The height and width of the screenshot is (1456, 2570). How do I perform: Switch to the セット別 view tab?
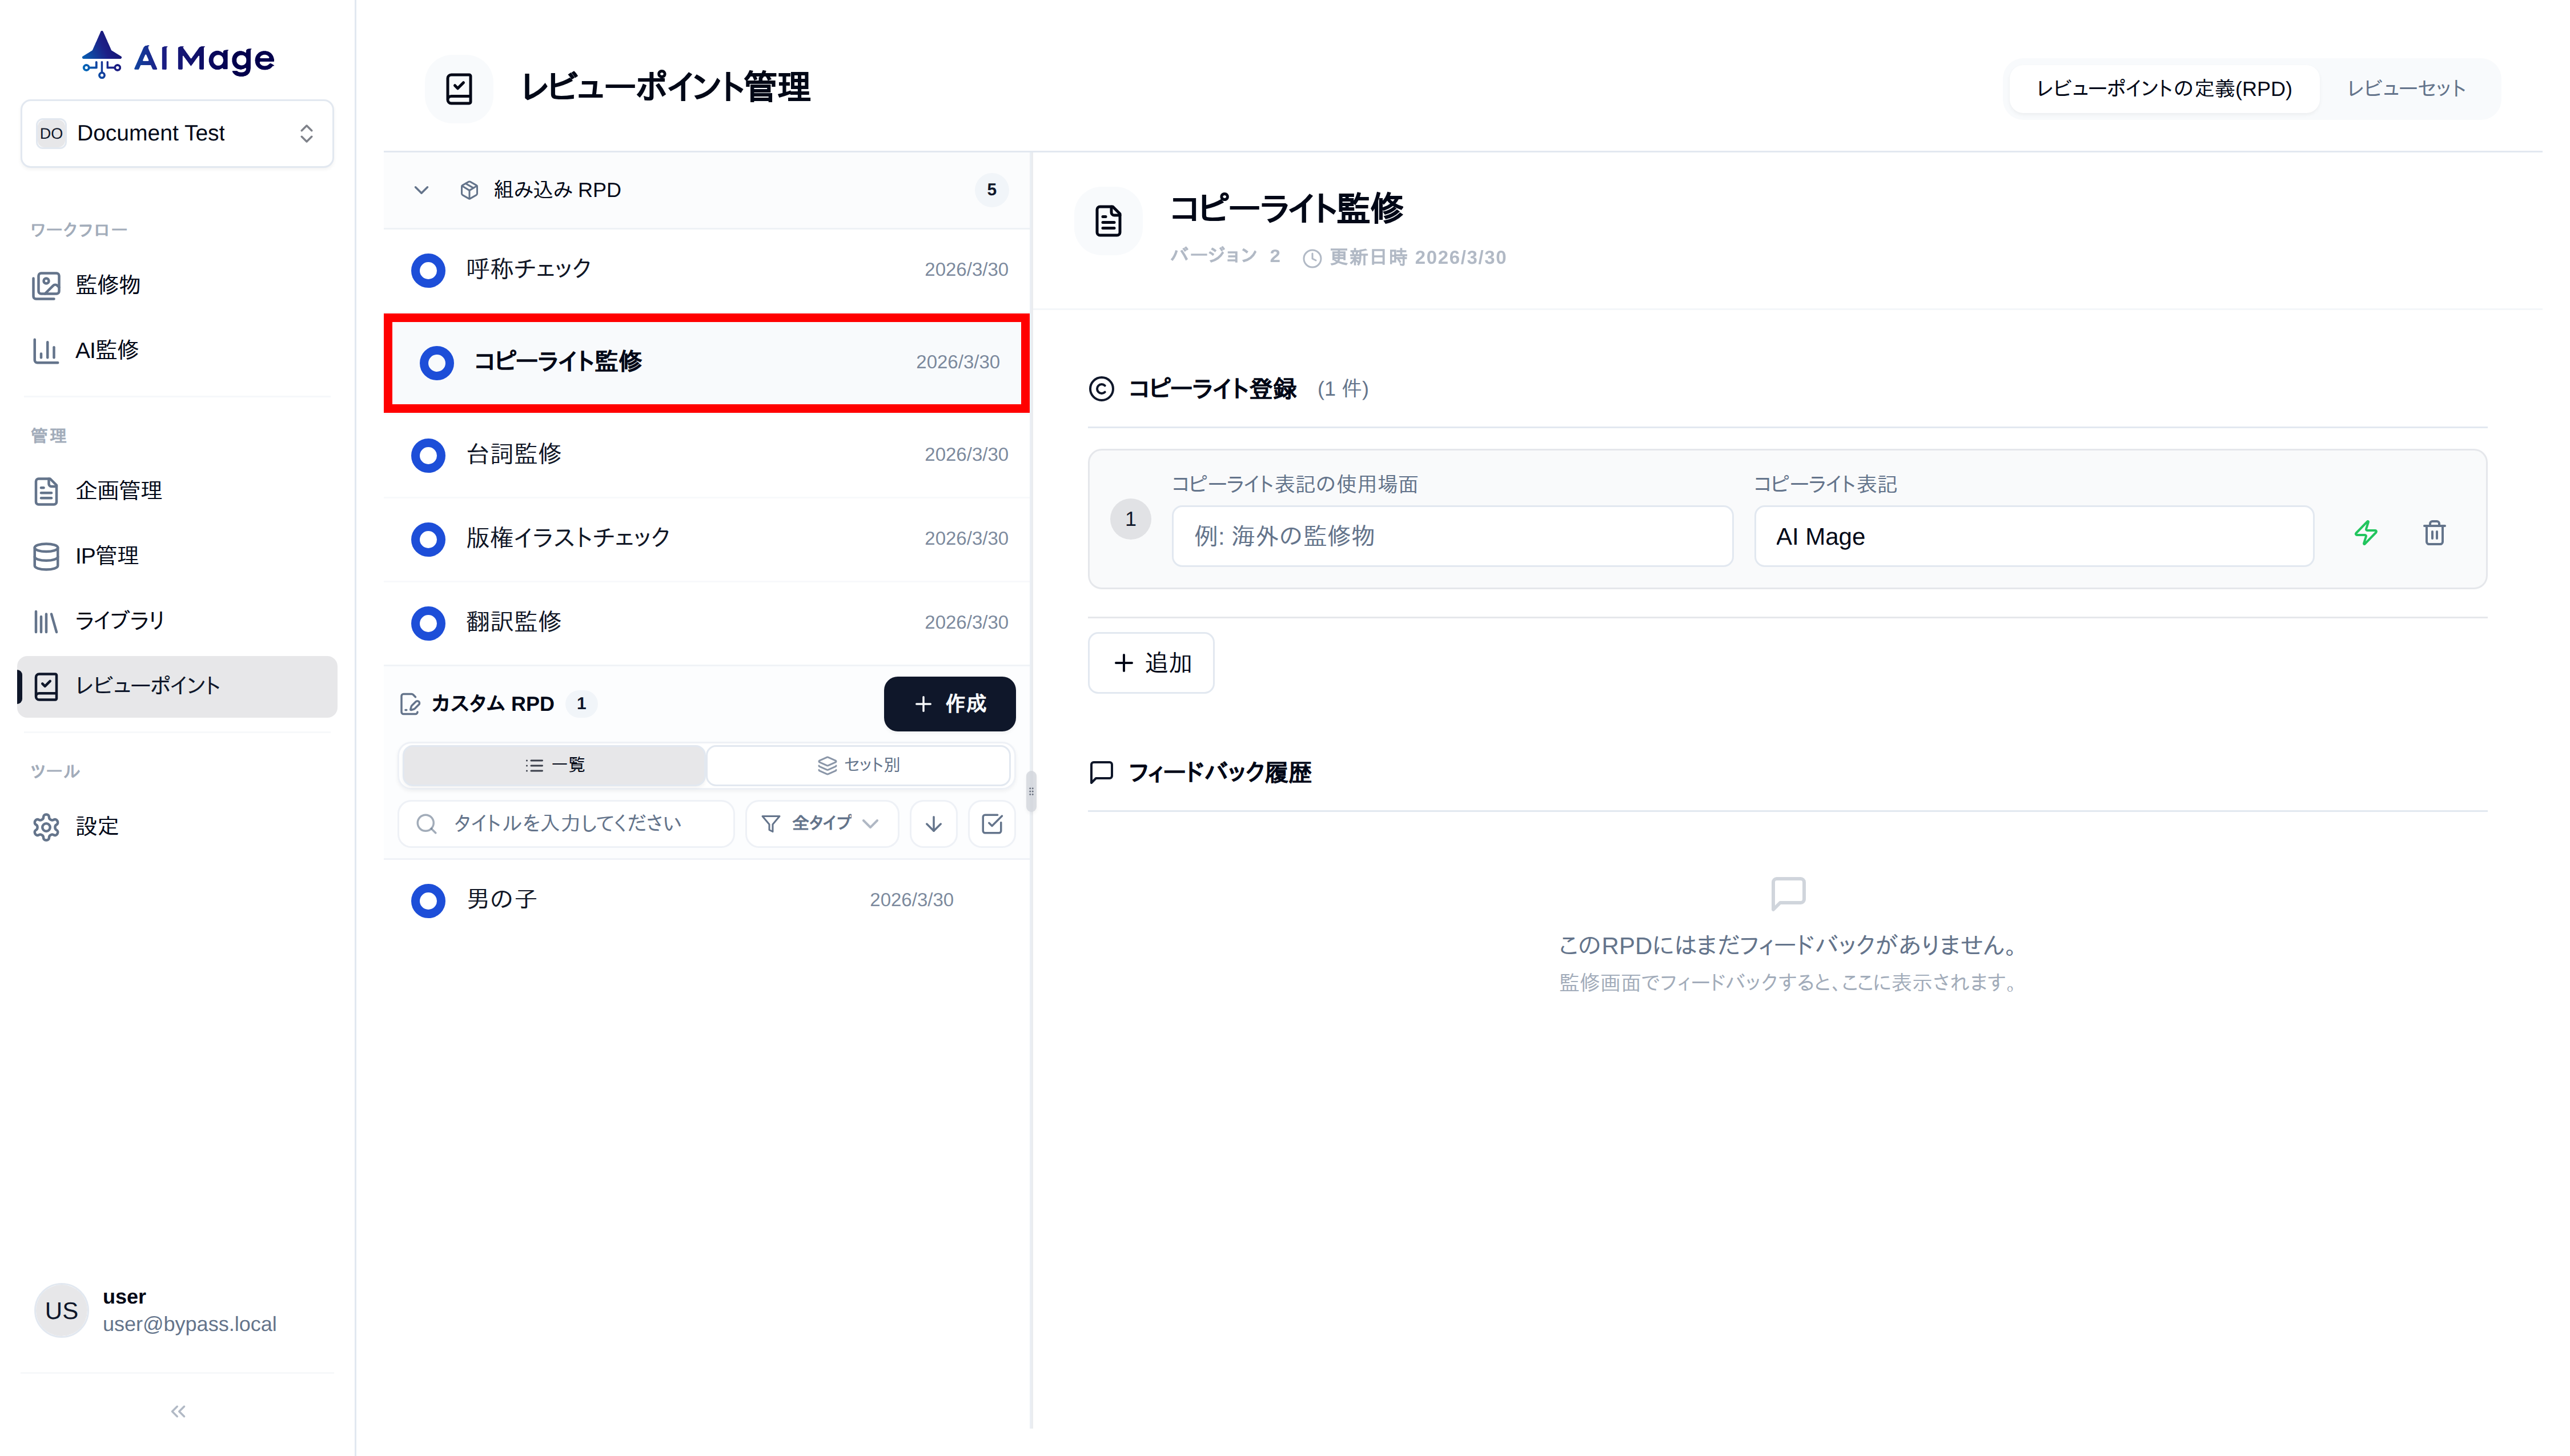pos(858,764)
